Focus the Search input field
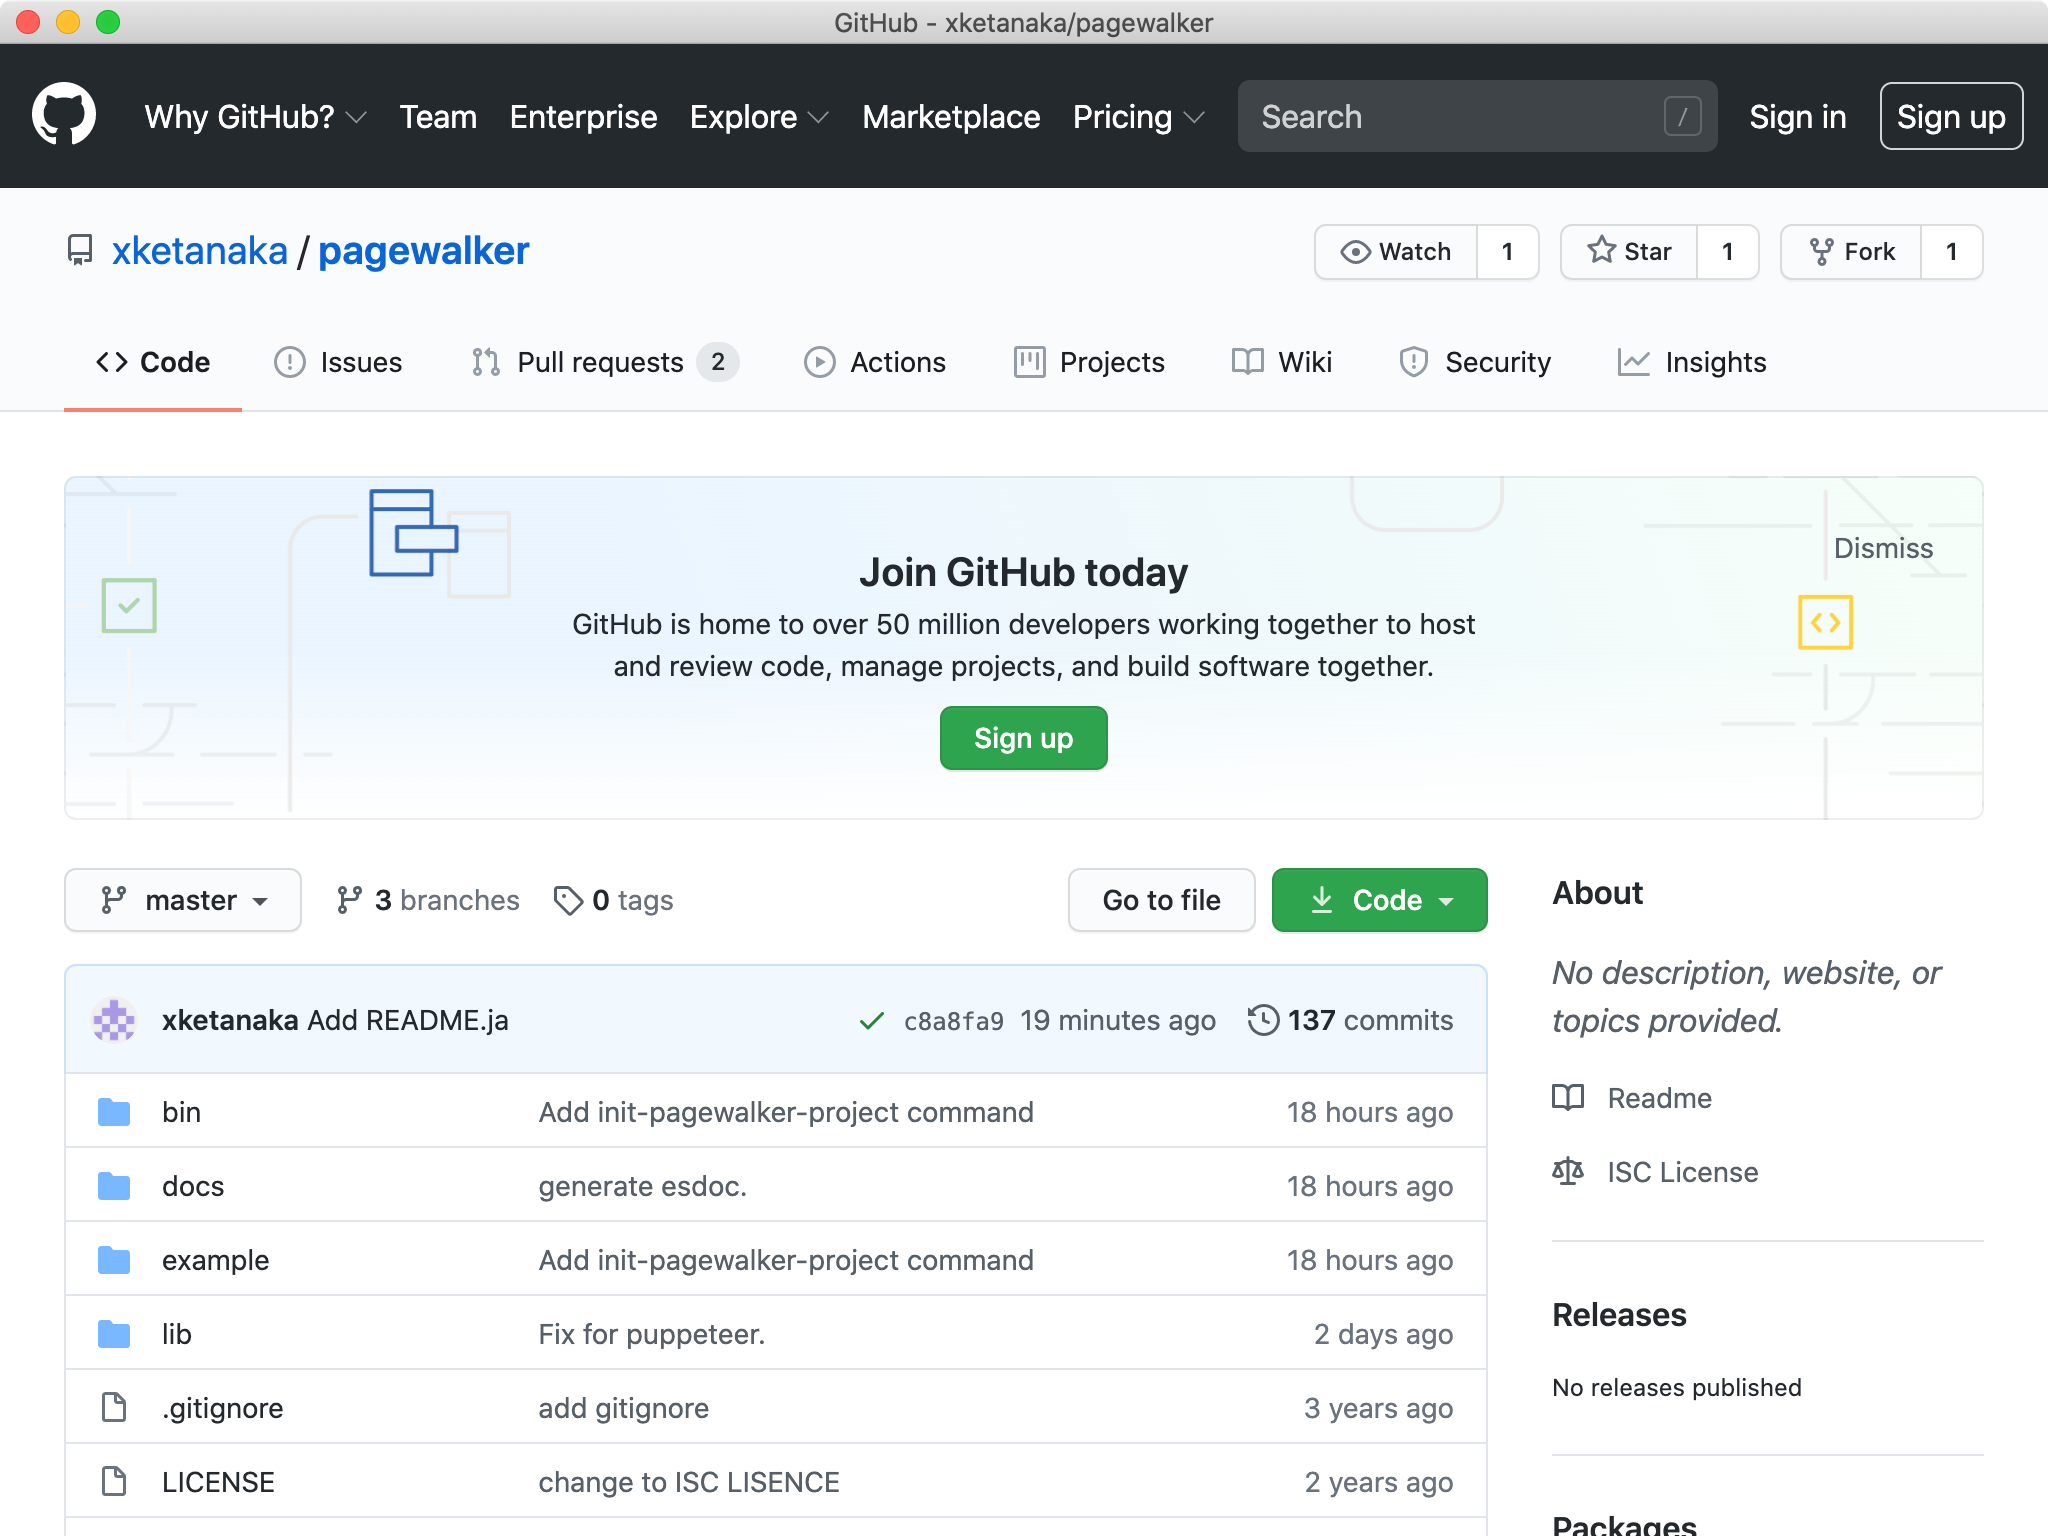The image size is (2048, 1536). pyautogui.click(x=1455, y=117)
